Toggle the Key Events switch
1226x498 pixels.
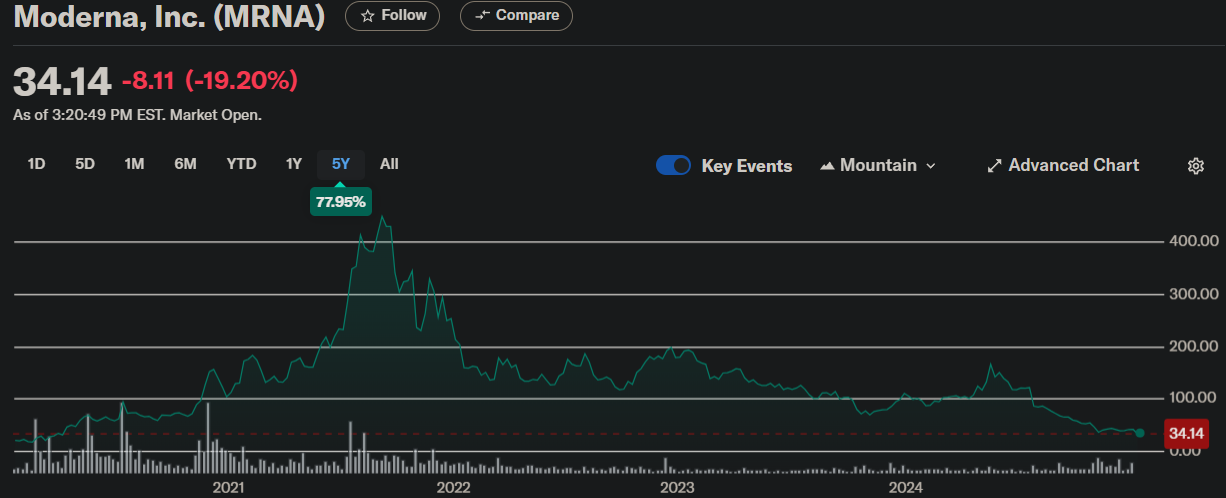point(673,166)
